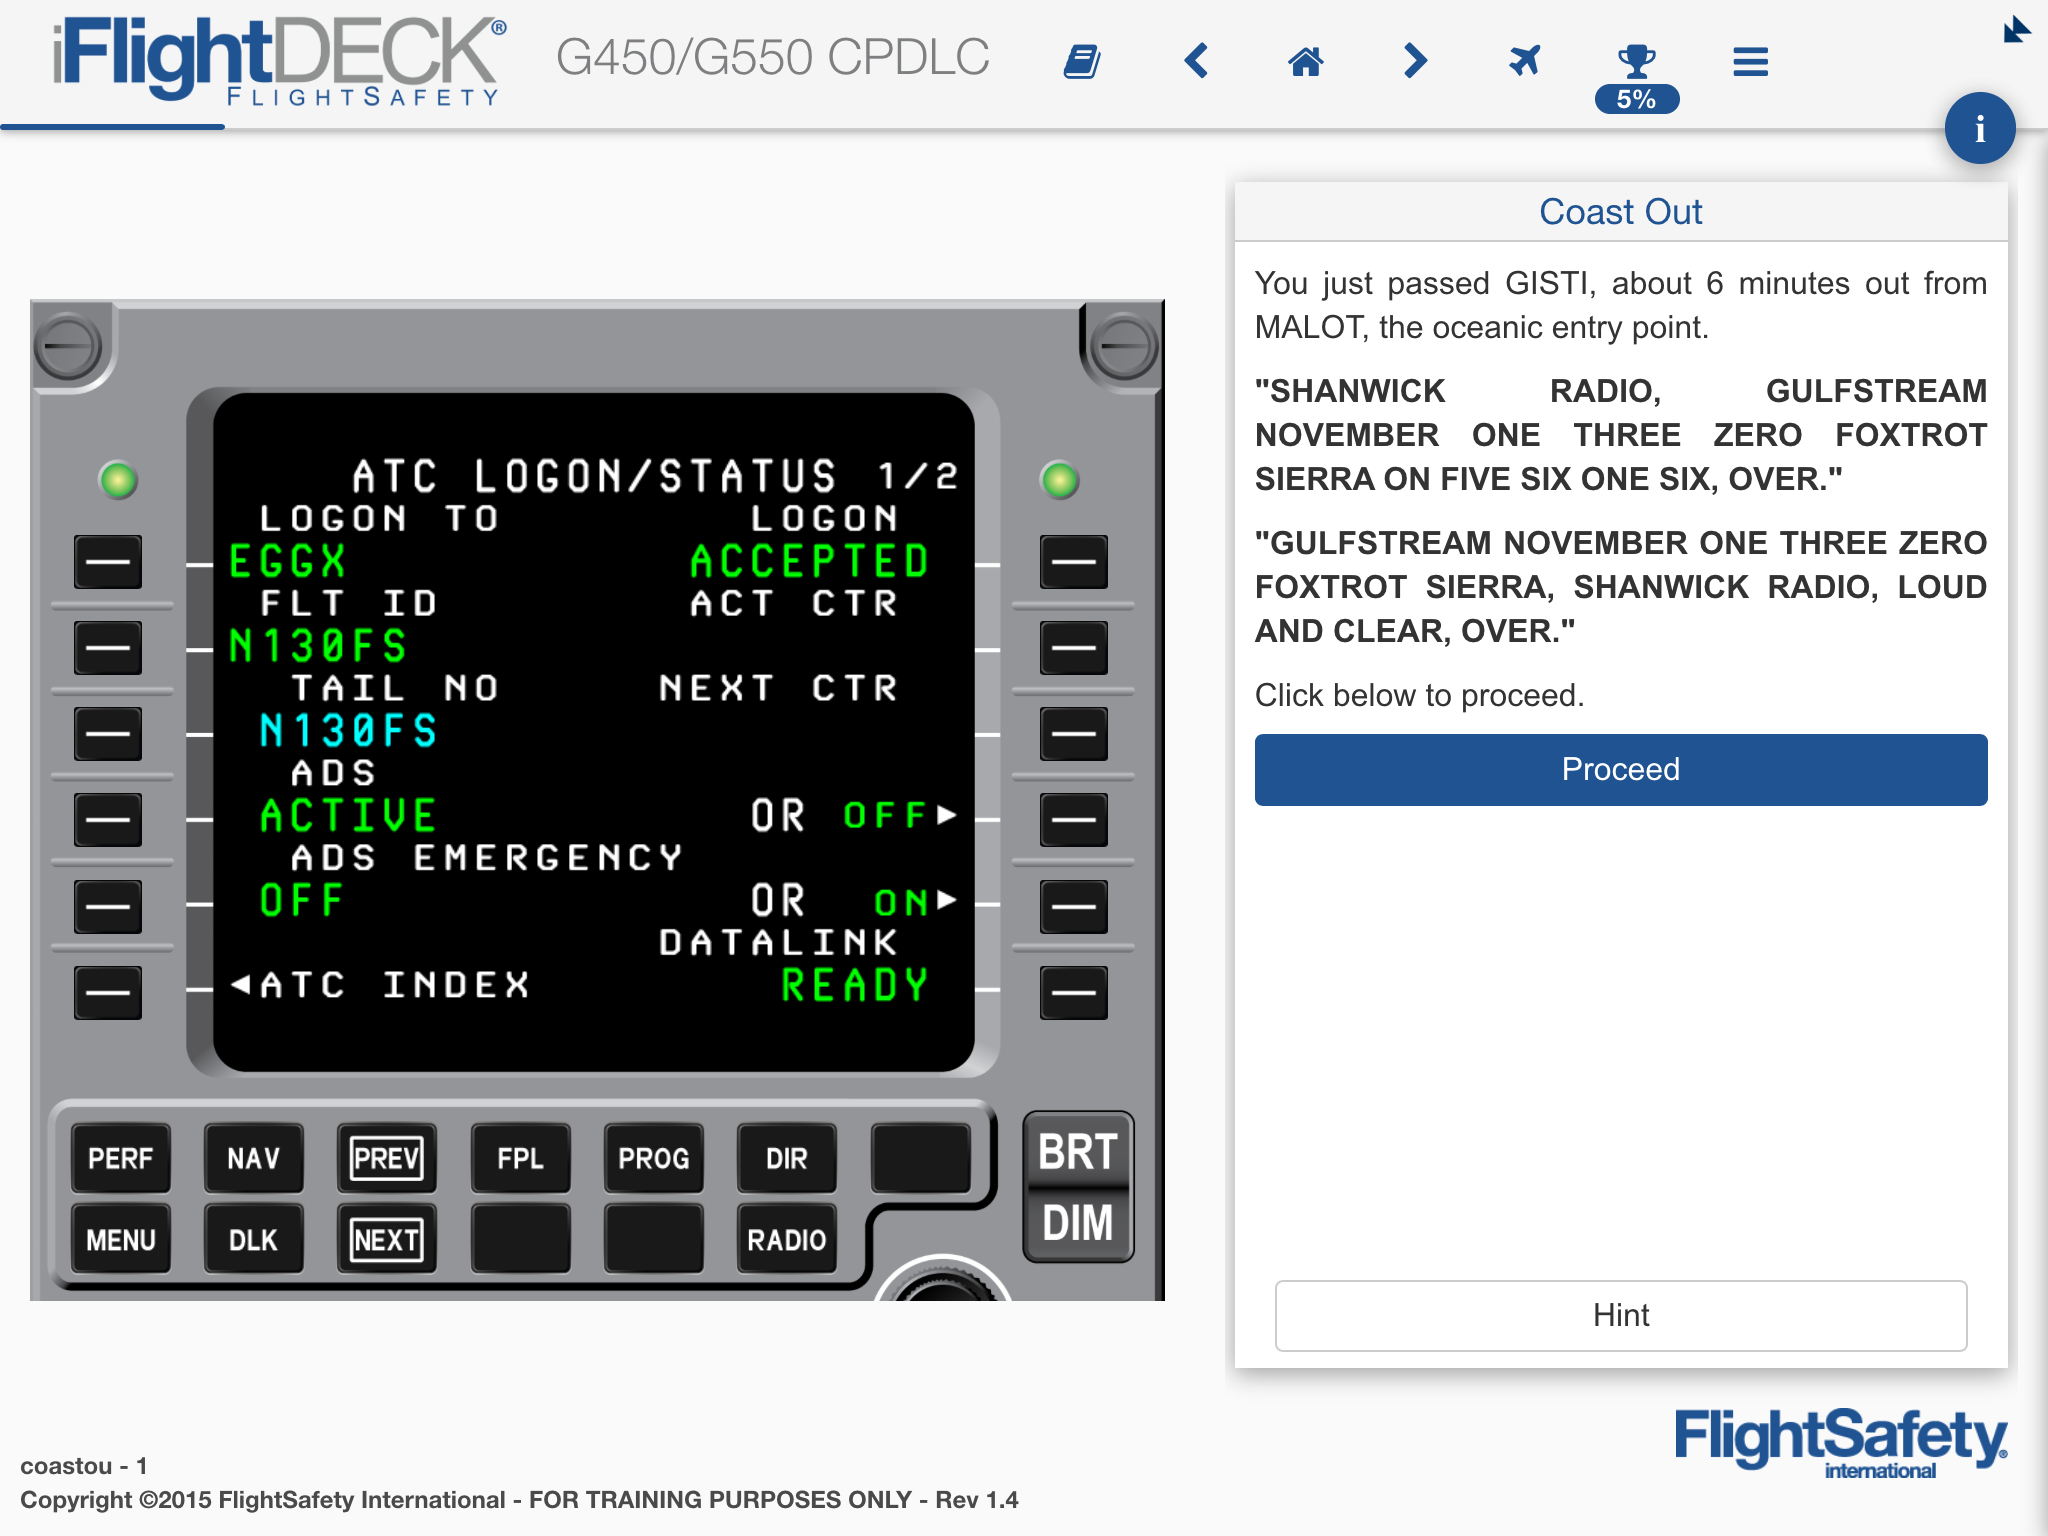This screenshot has width=2048, height=1536.
Task: Click left line select key beside EGGX
Action: (x=108, y=562)
